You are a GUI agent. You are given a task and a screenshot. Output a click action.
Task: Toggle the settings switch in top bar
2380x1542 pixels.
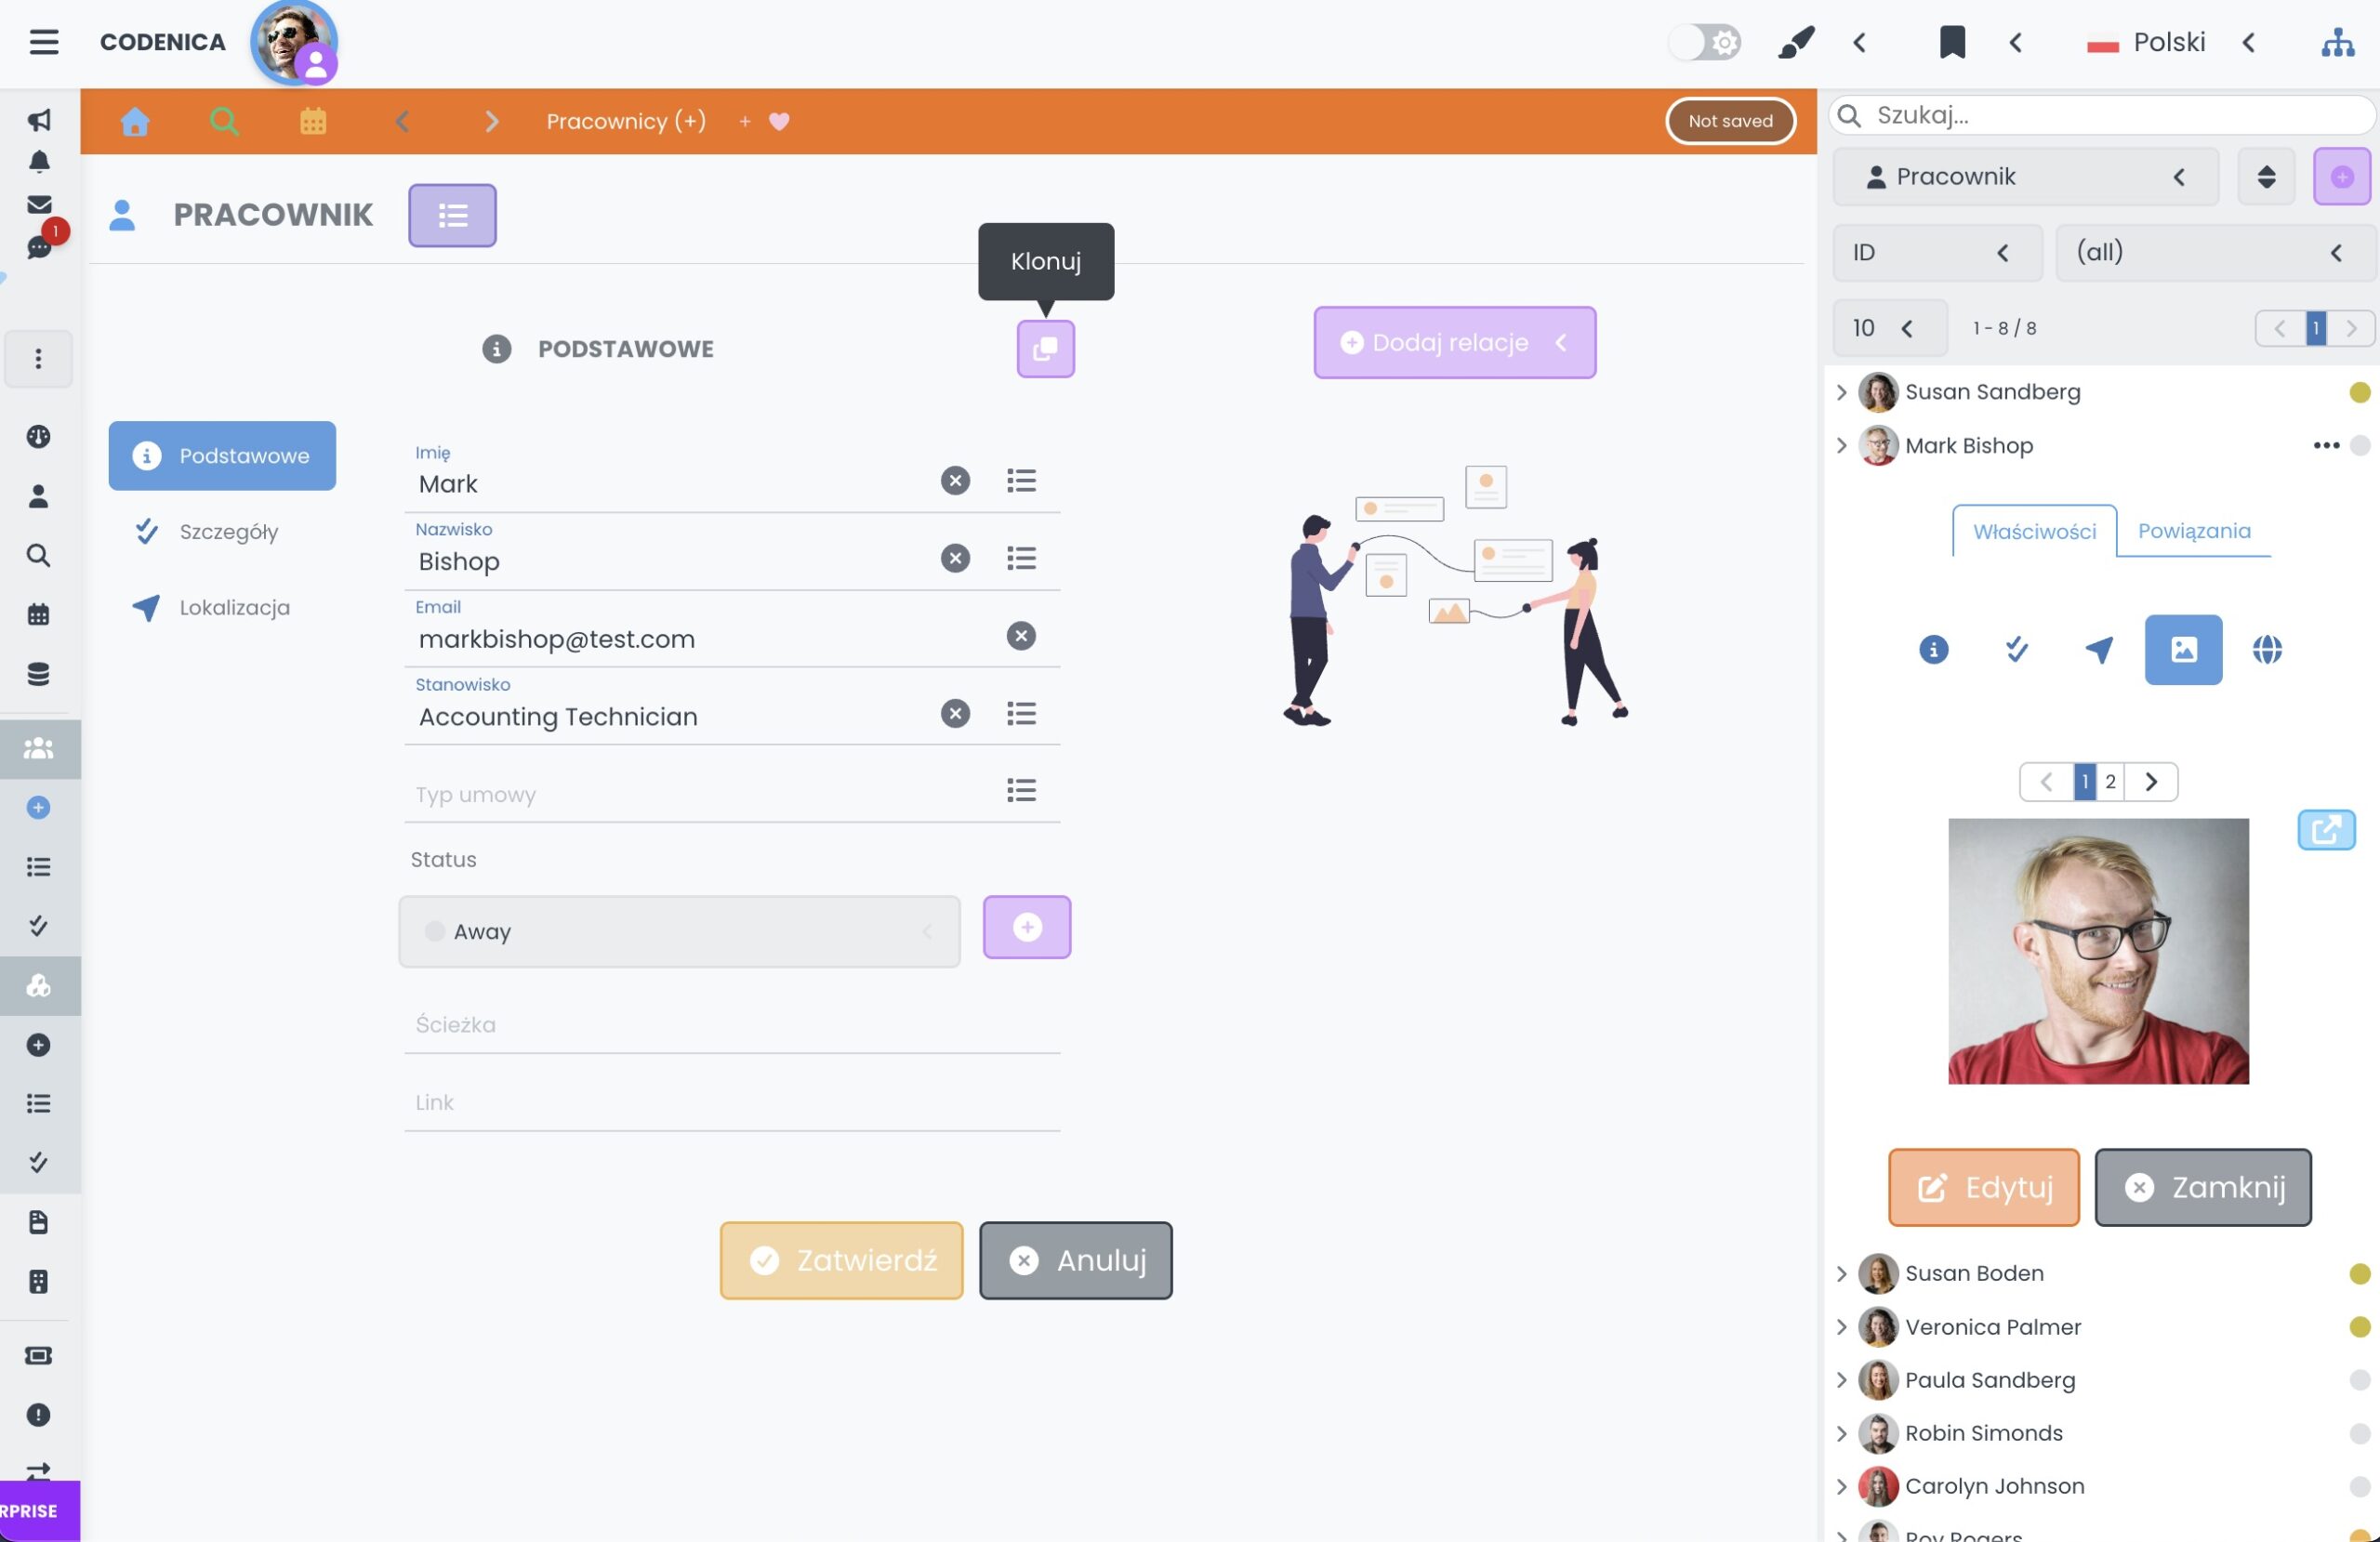(x=1705, y=42)
